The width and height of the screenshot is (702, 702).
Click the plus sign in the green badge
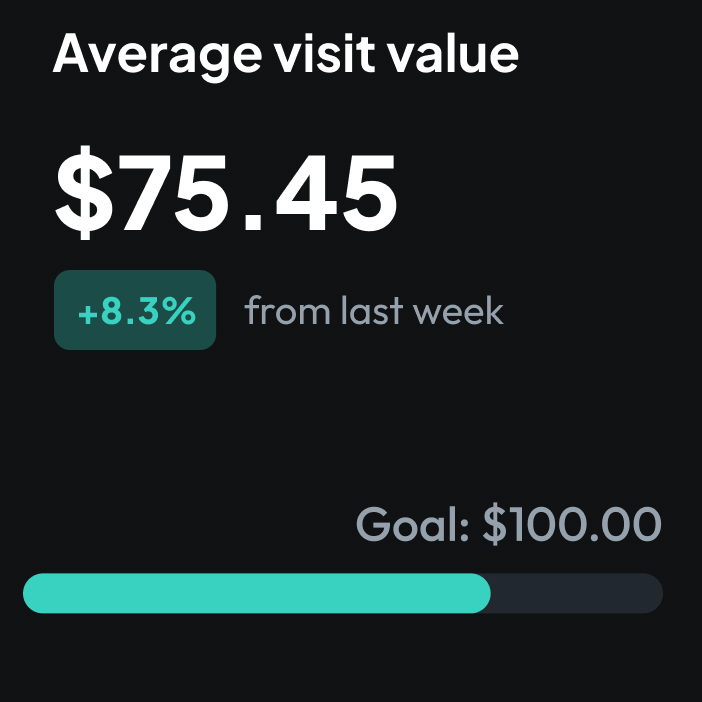tap(88, 314)
